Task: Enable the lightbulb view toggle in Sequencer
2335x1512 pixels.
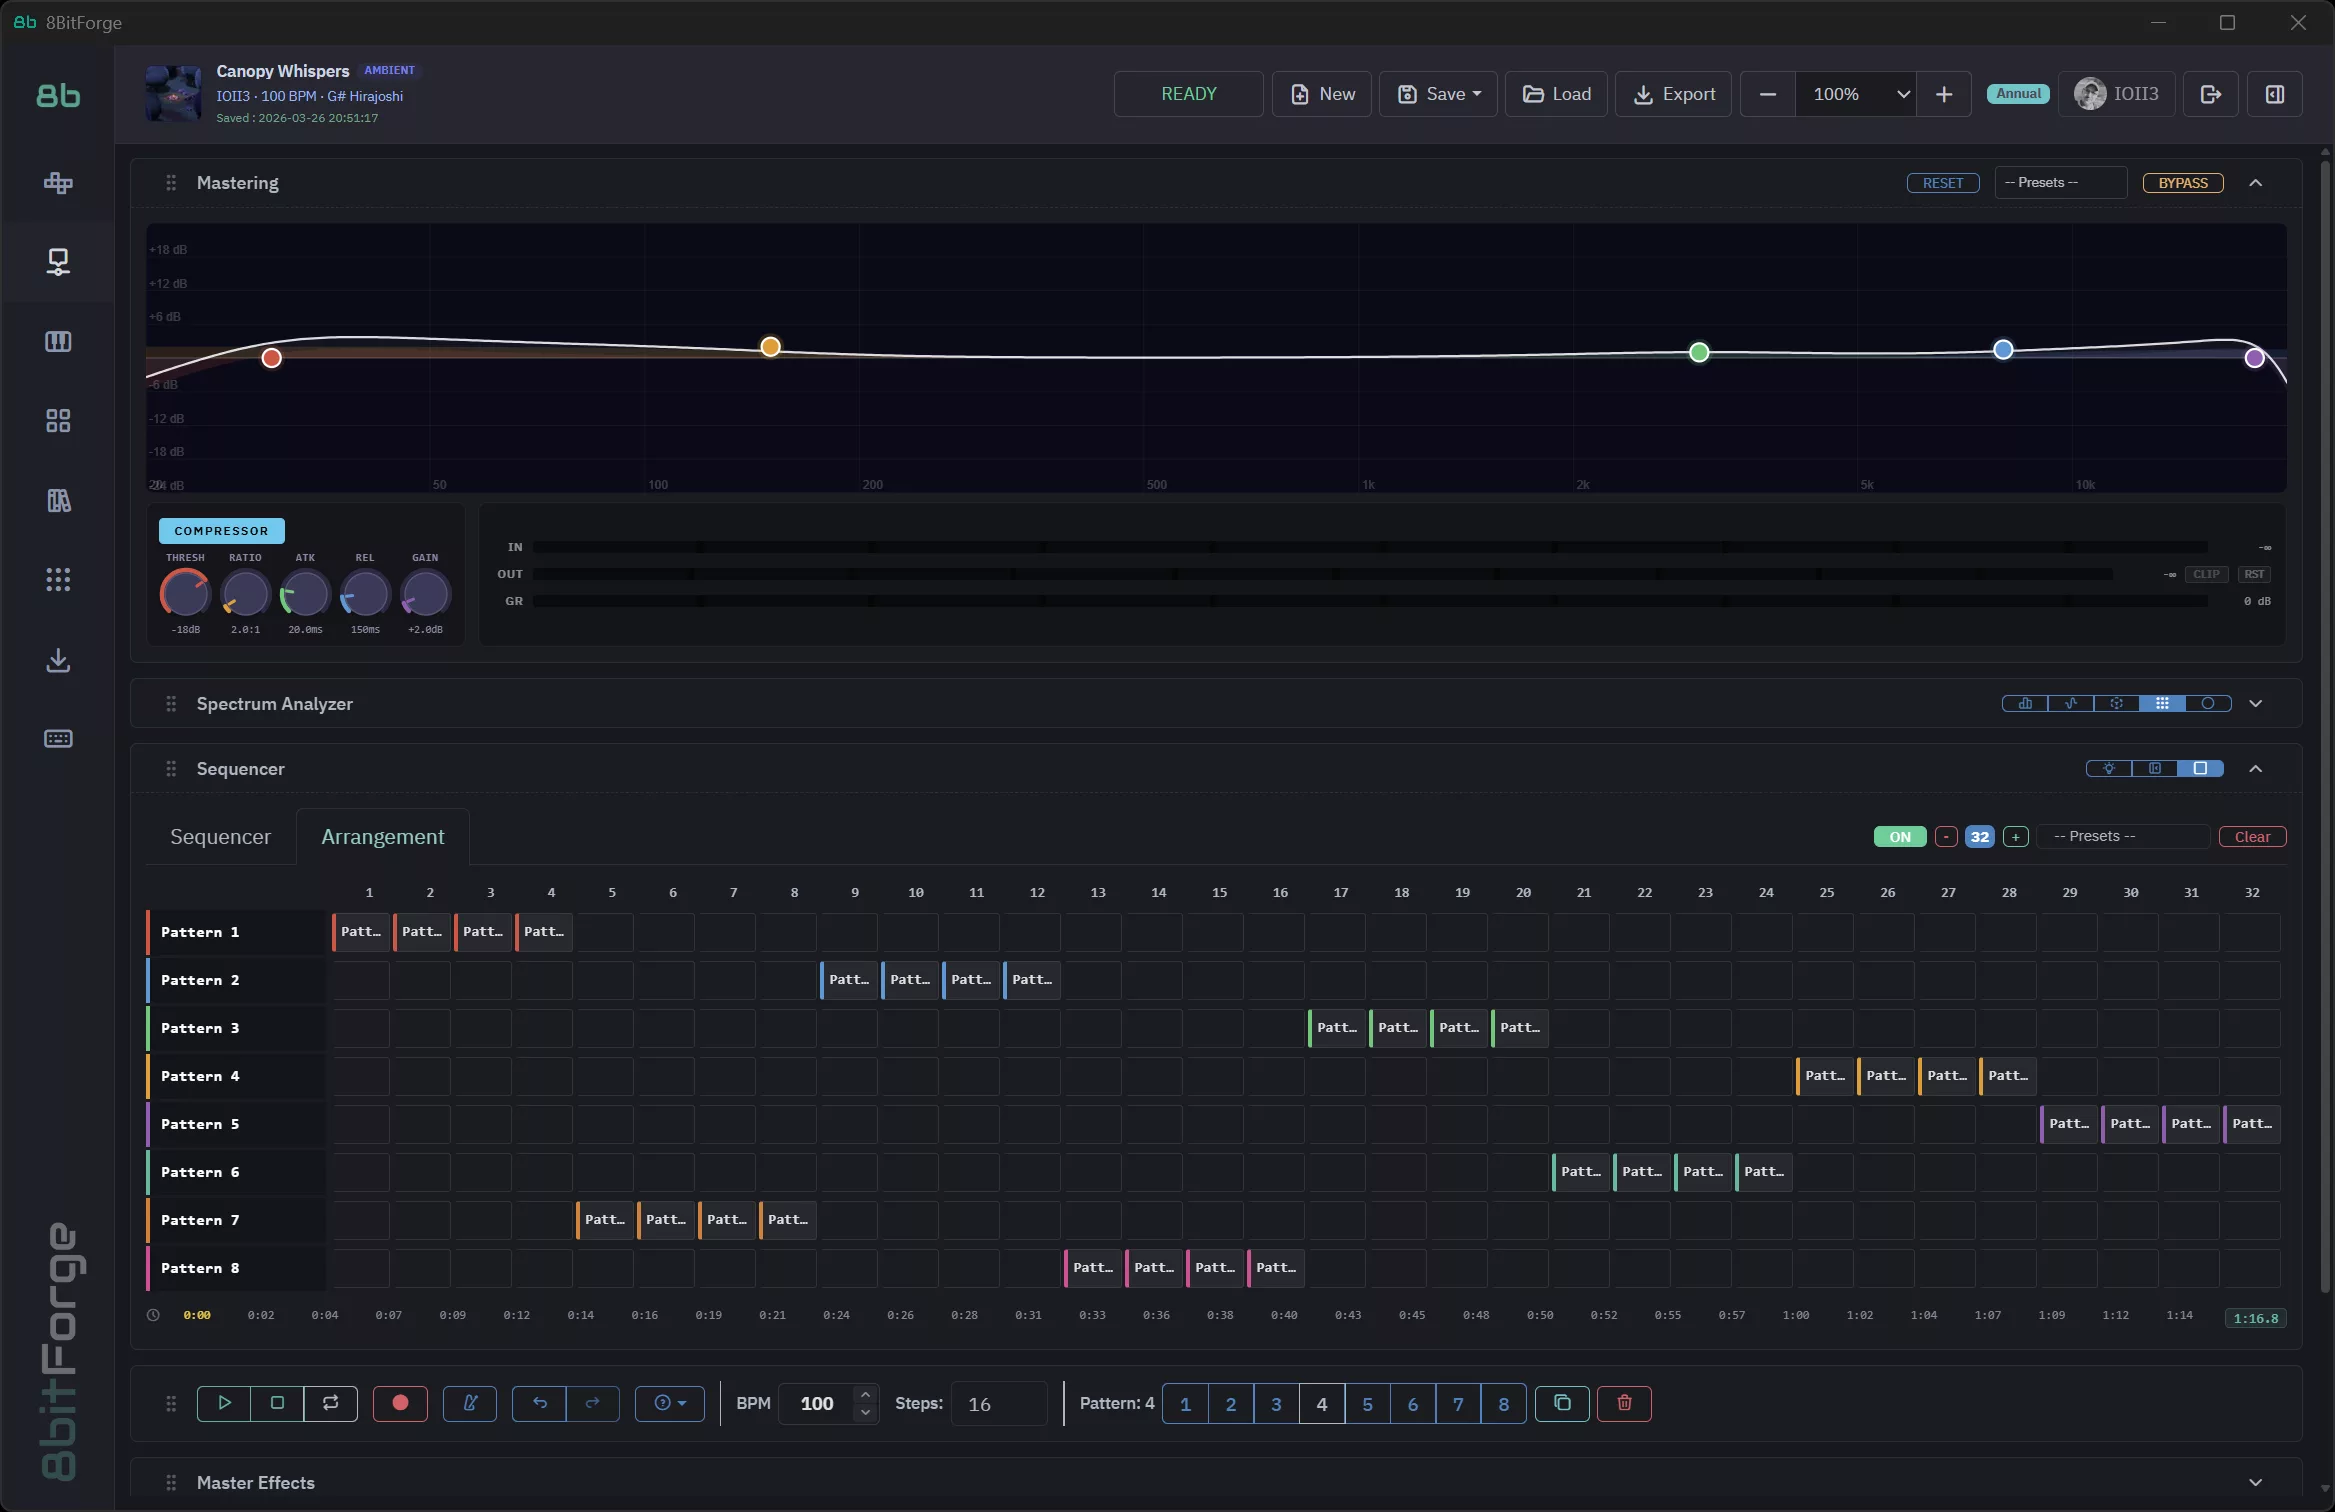Action: (2110, 768)
